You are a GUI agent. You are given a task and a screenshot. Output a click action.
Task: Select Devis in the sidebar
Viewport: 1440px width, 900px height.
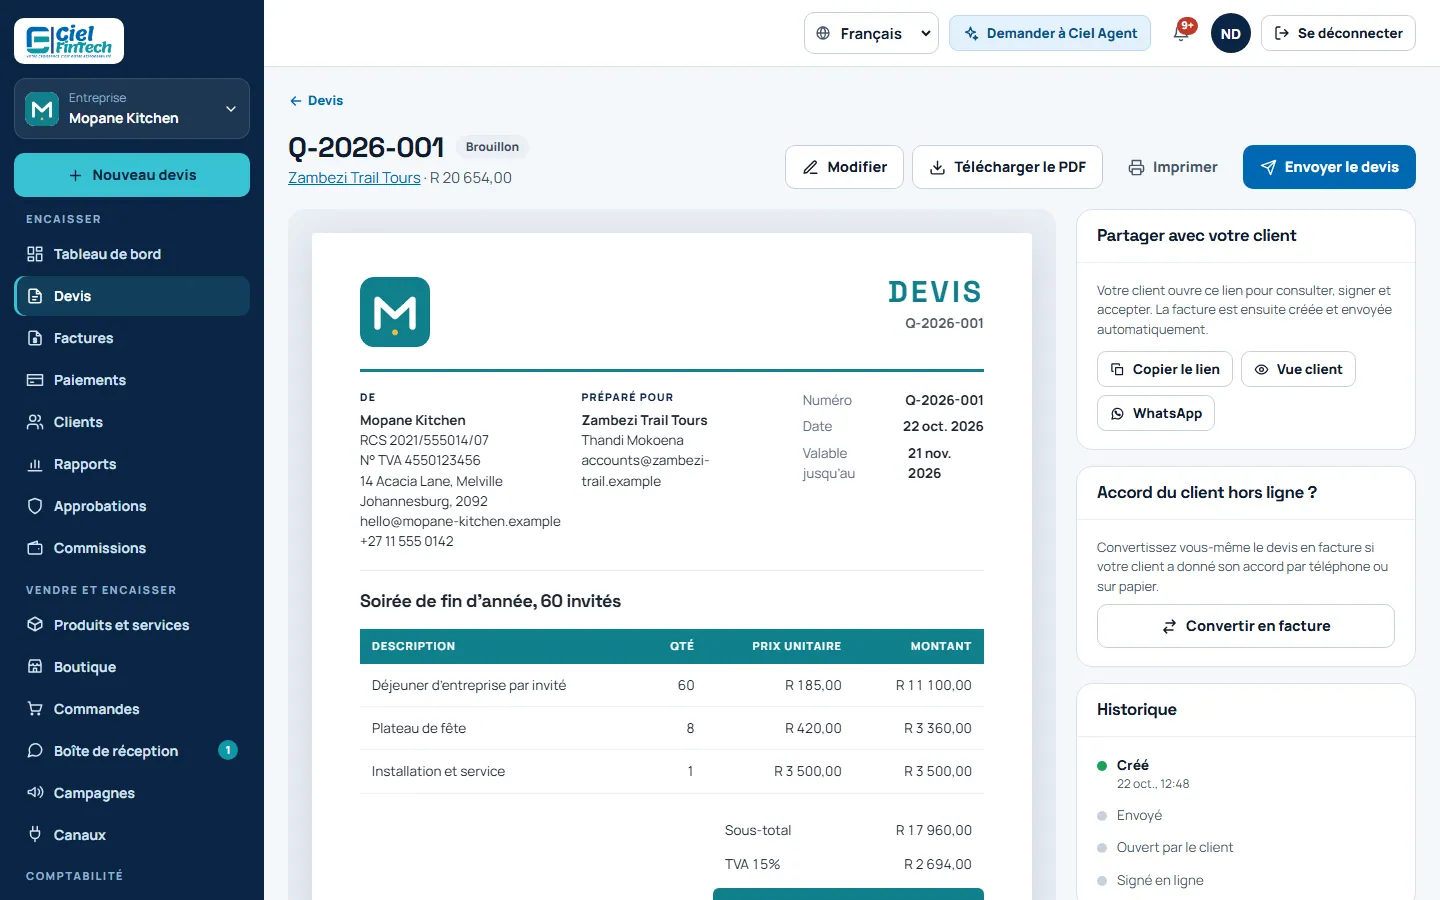coord(132,296)
